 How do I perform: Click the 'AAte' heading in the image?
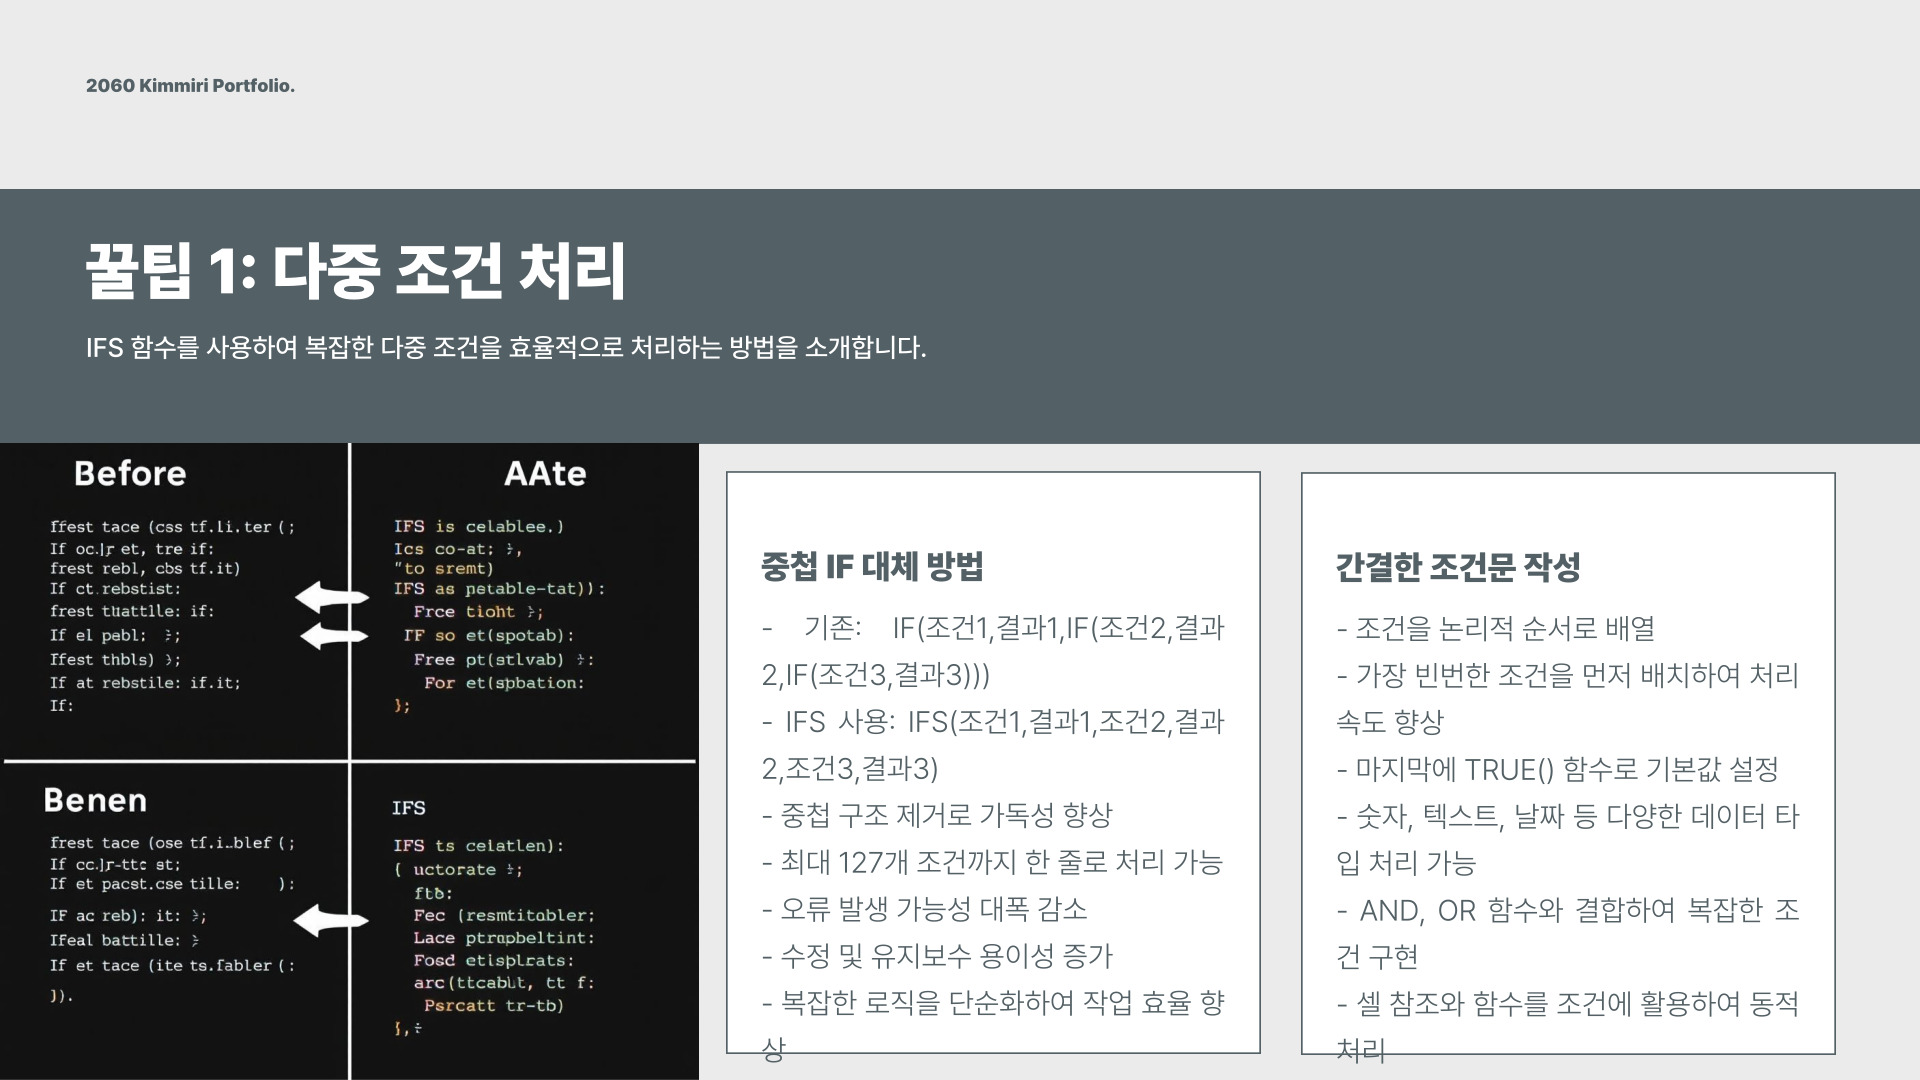(x=545, y=473)
